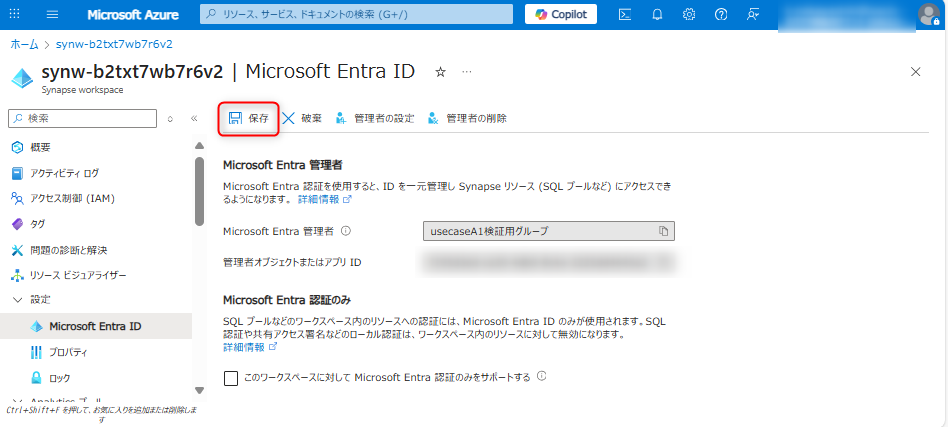This screenshot has height=427, width=948.
Task: Collapse the sidebar with double chevron
Action: (x=194, y=119)
